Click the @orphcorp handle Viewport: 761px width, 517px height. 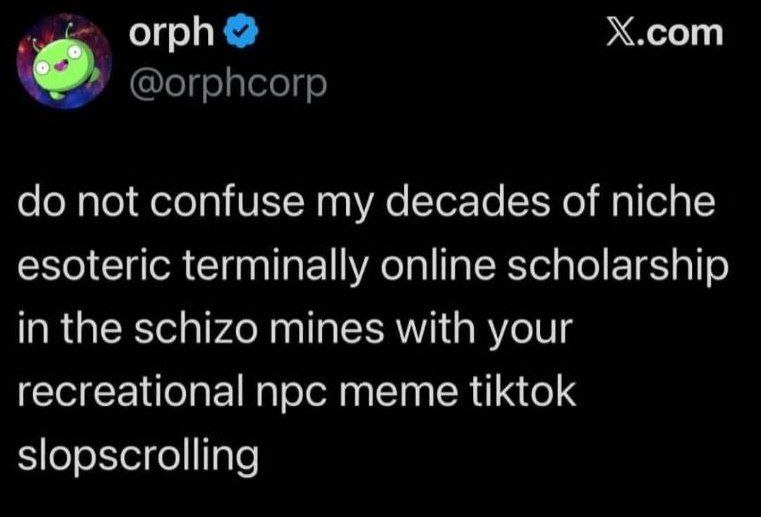click(227, 84)
